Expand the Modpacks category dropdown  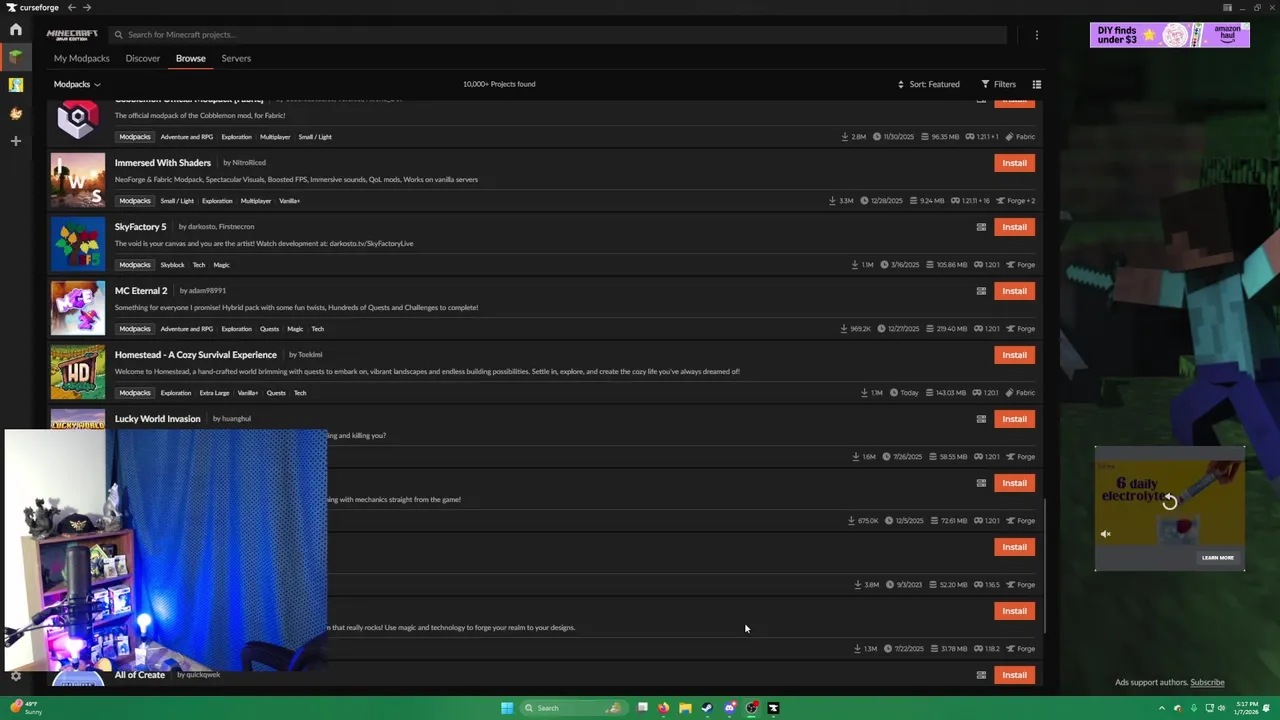pyautogui.click(x=77, y=84)
